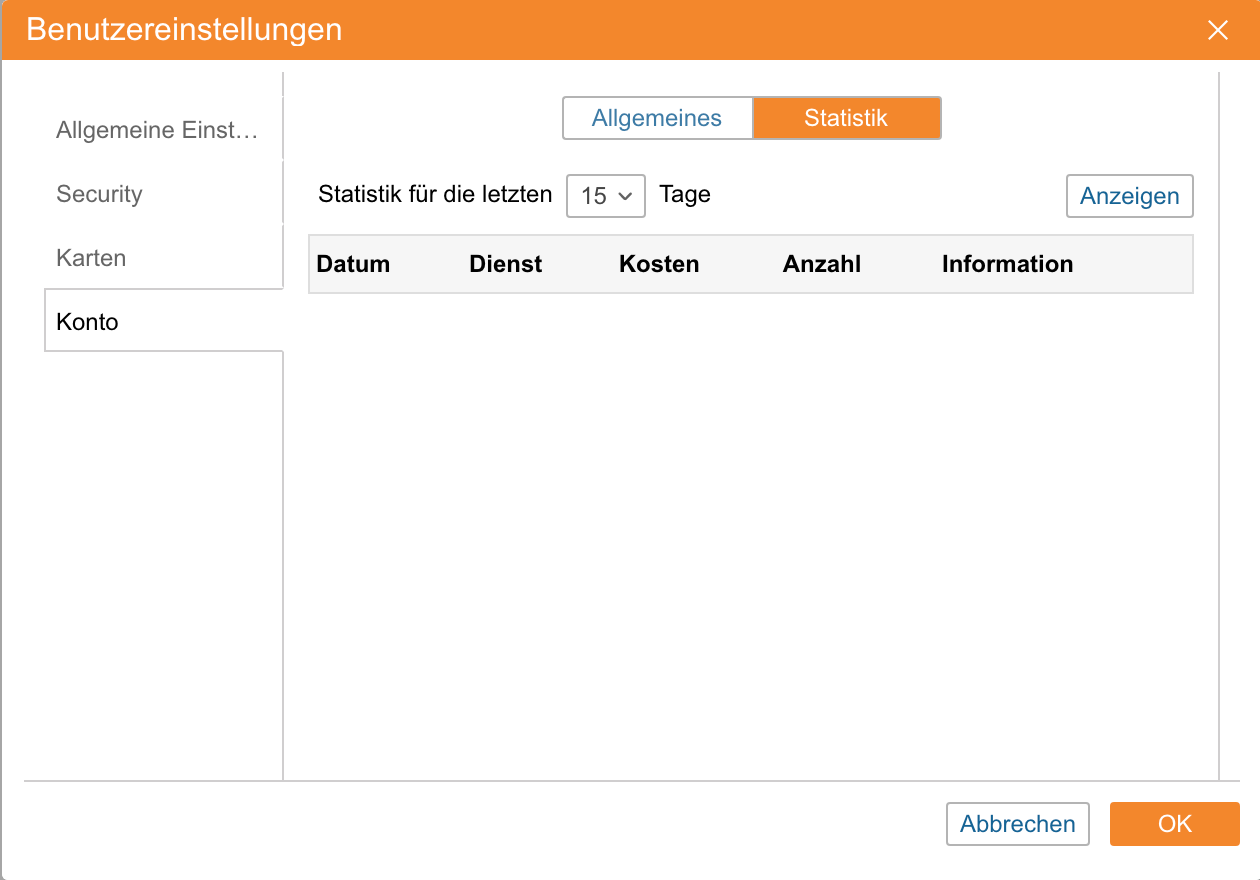Close the Benutzereinstellungen dialog with the X
This screenshot has height=880, width=1260.
1217,30
